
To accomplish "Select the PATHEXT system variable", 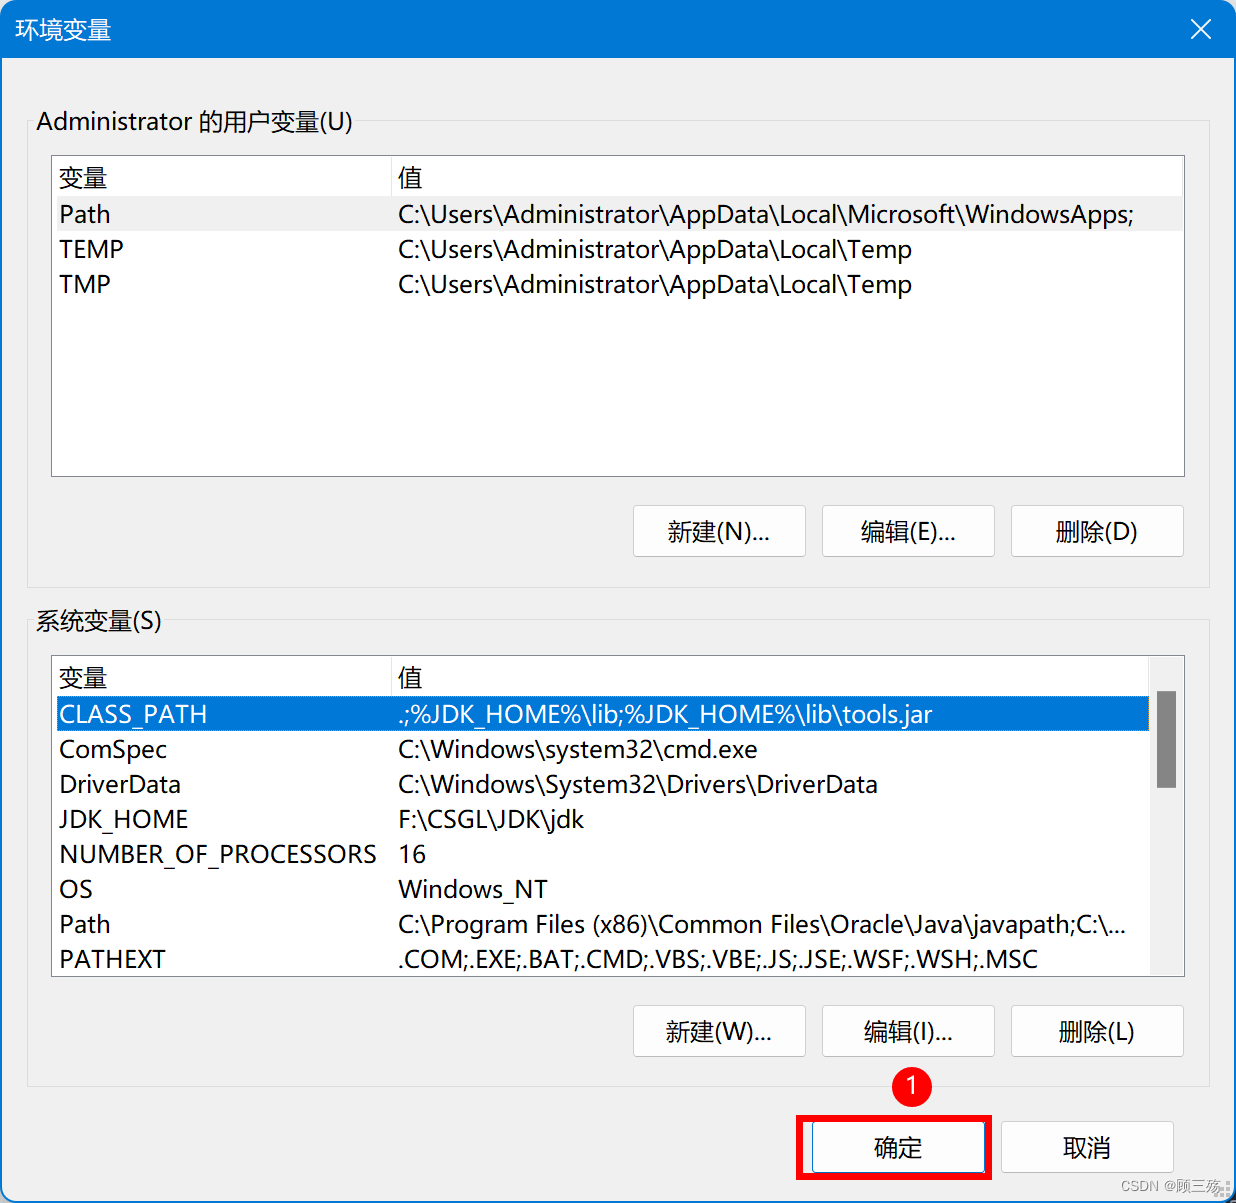I will pyautogui.click(x=603, y=959).
